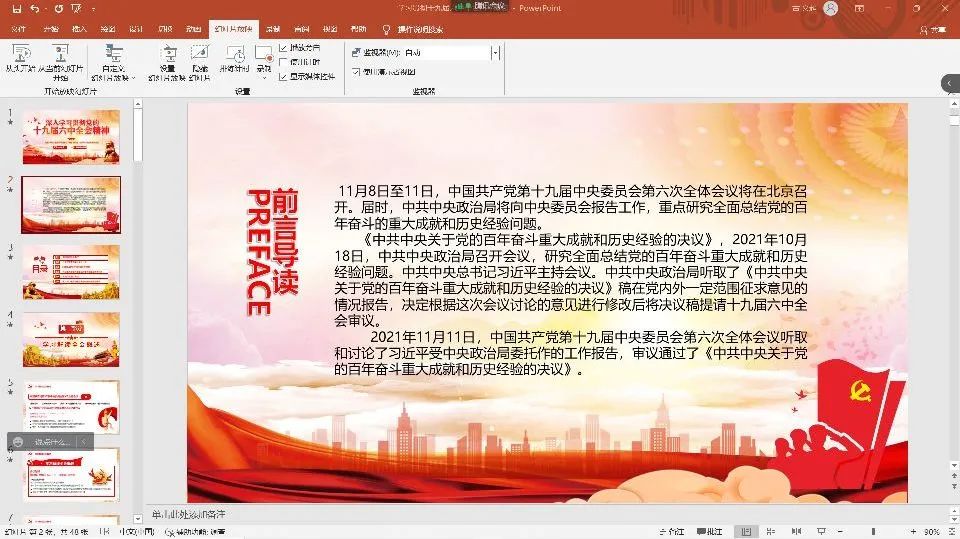Uncheck the Use Presenter View checkbox

point(358,72)
